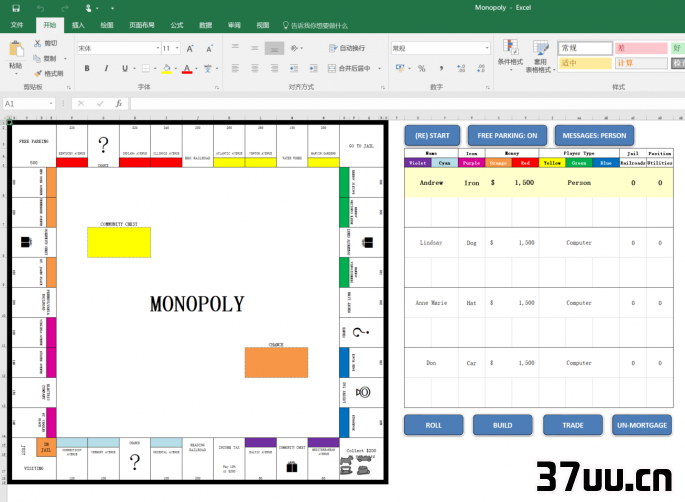
Task: Open Format as Table menu
Action: [x=540, y=56]
